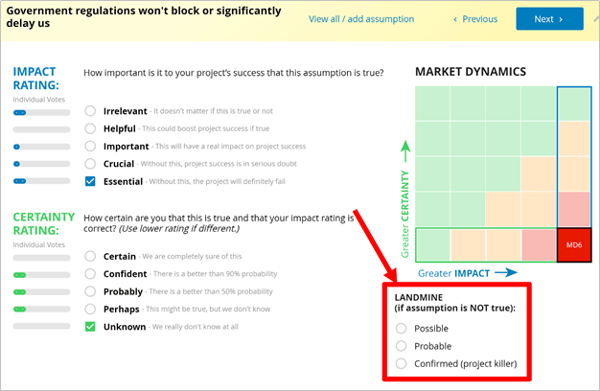Open View all / add assumption
Viewport: 600px width, 391px height.
361,19
